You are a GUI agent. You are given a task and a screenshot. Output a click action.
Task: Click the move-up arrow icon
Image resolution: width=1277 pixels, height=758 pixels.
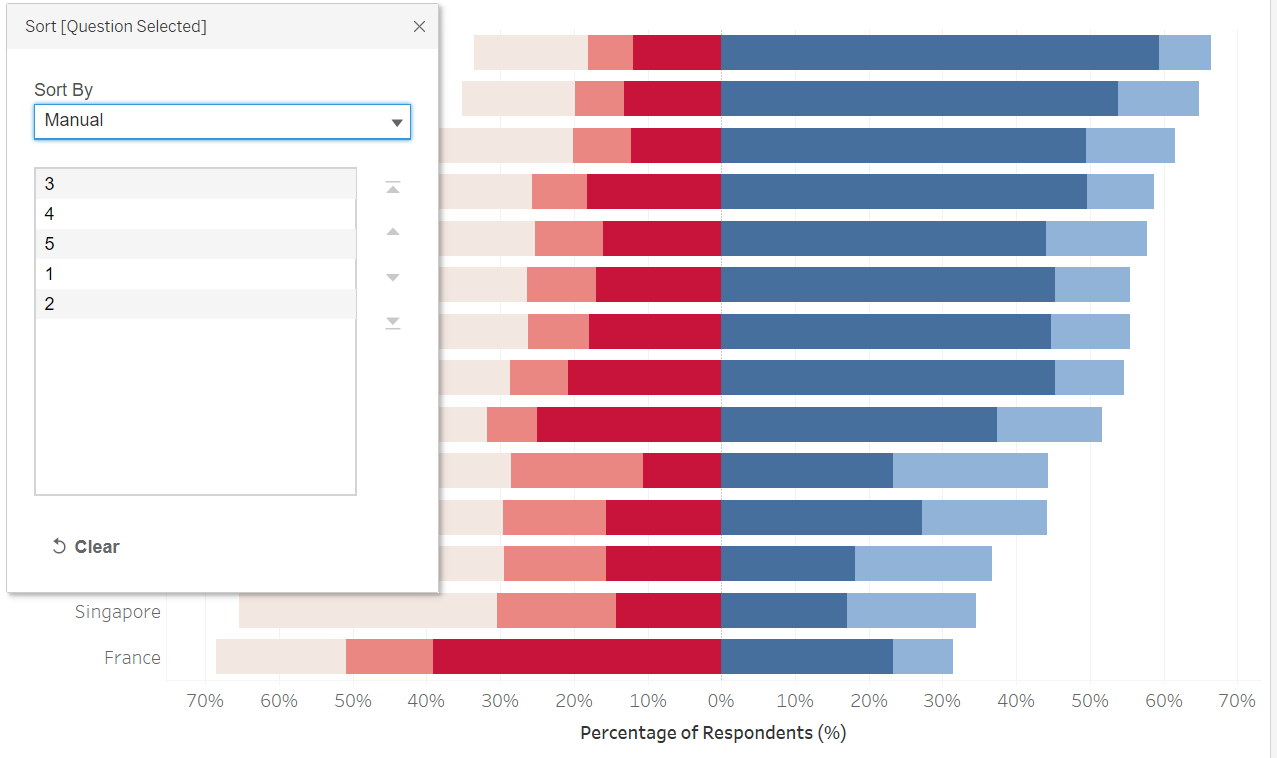[393, 232]
